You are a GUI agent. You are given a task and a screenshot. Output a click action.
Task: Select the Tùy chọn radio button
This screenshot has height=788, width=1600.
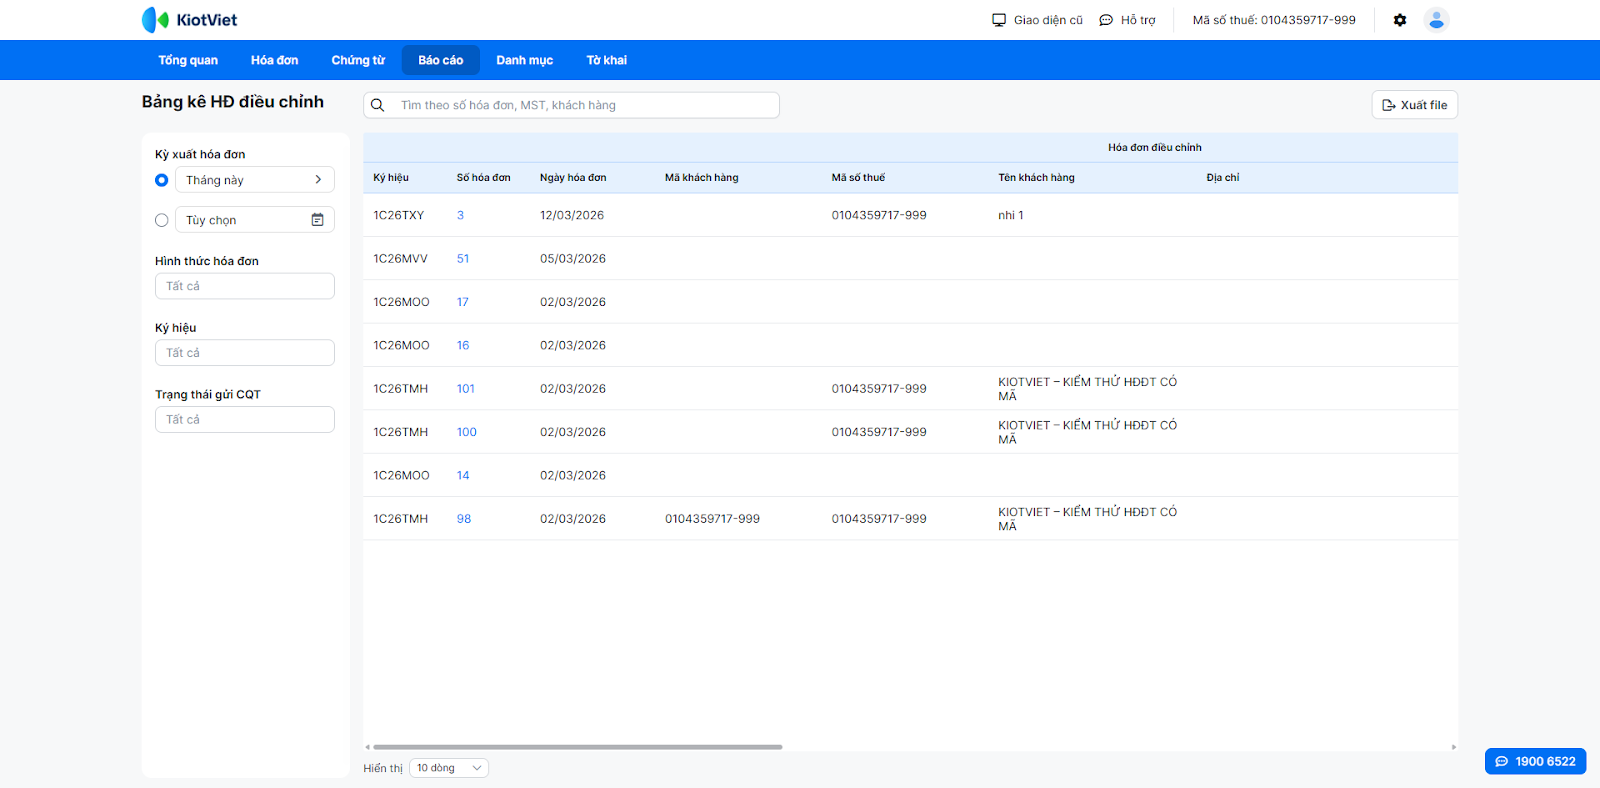click(162, 220)
